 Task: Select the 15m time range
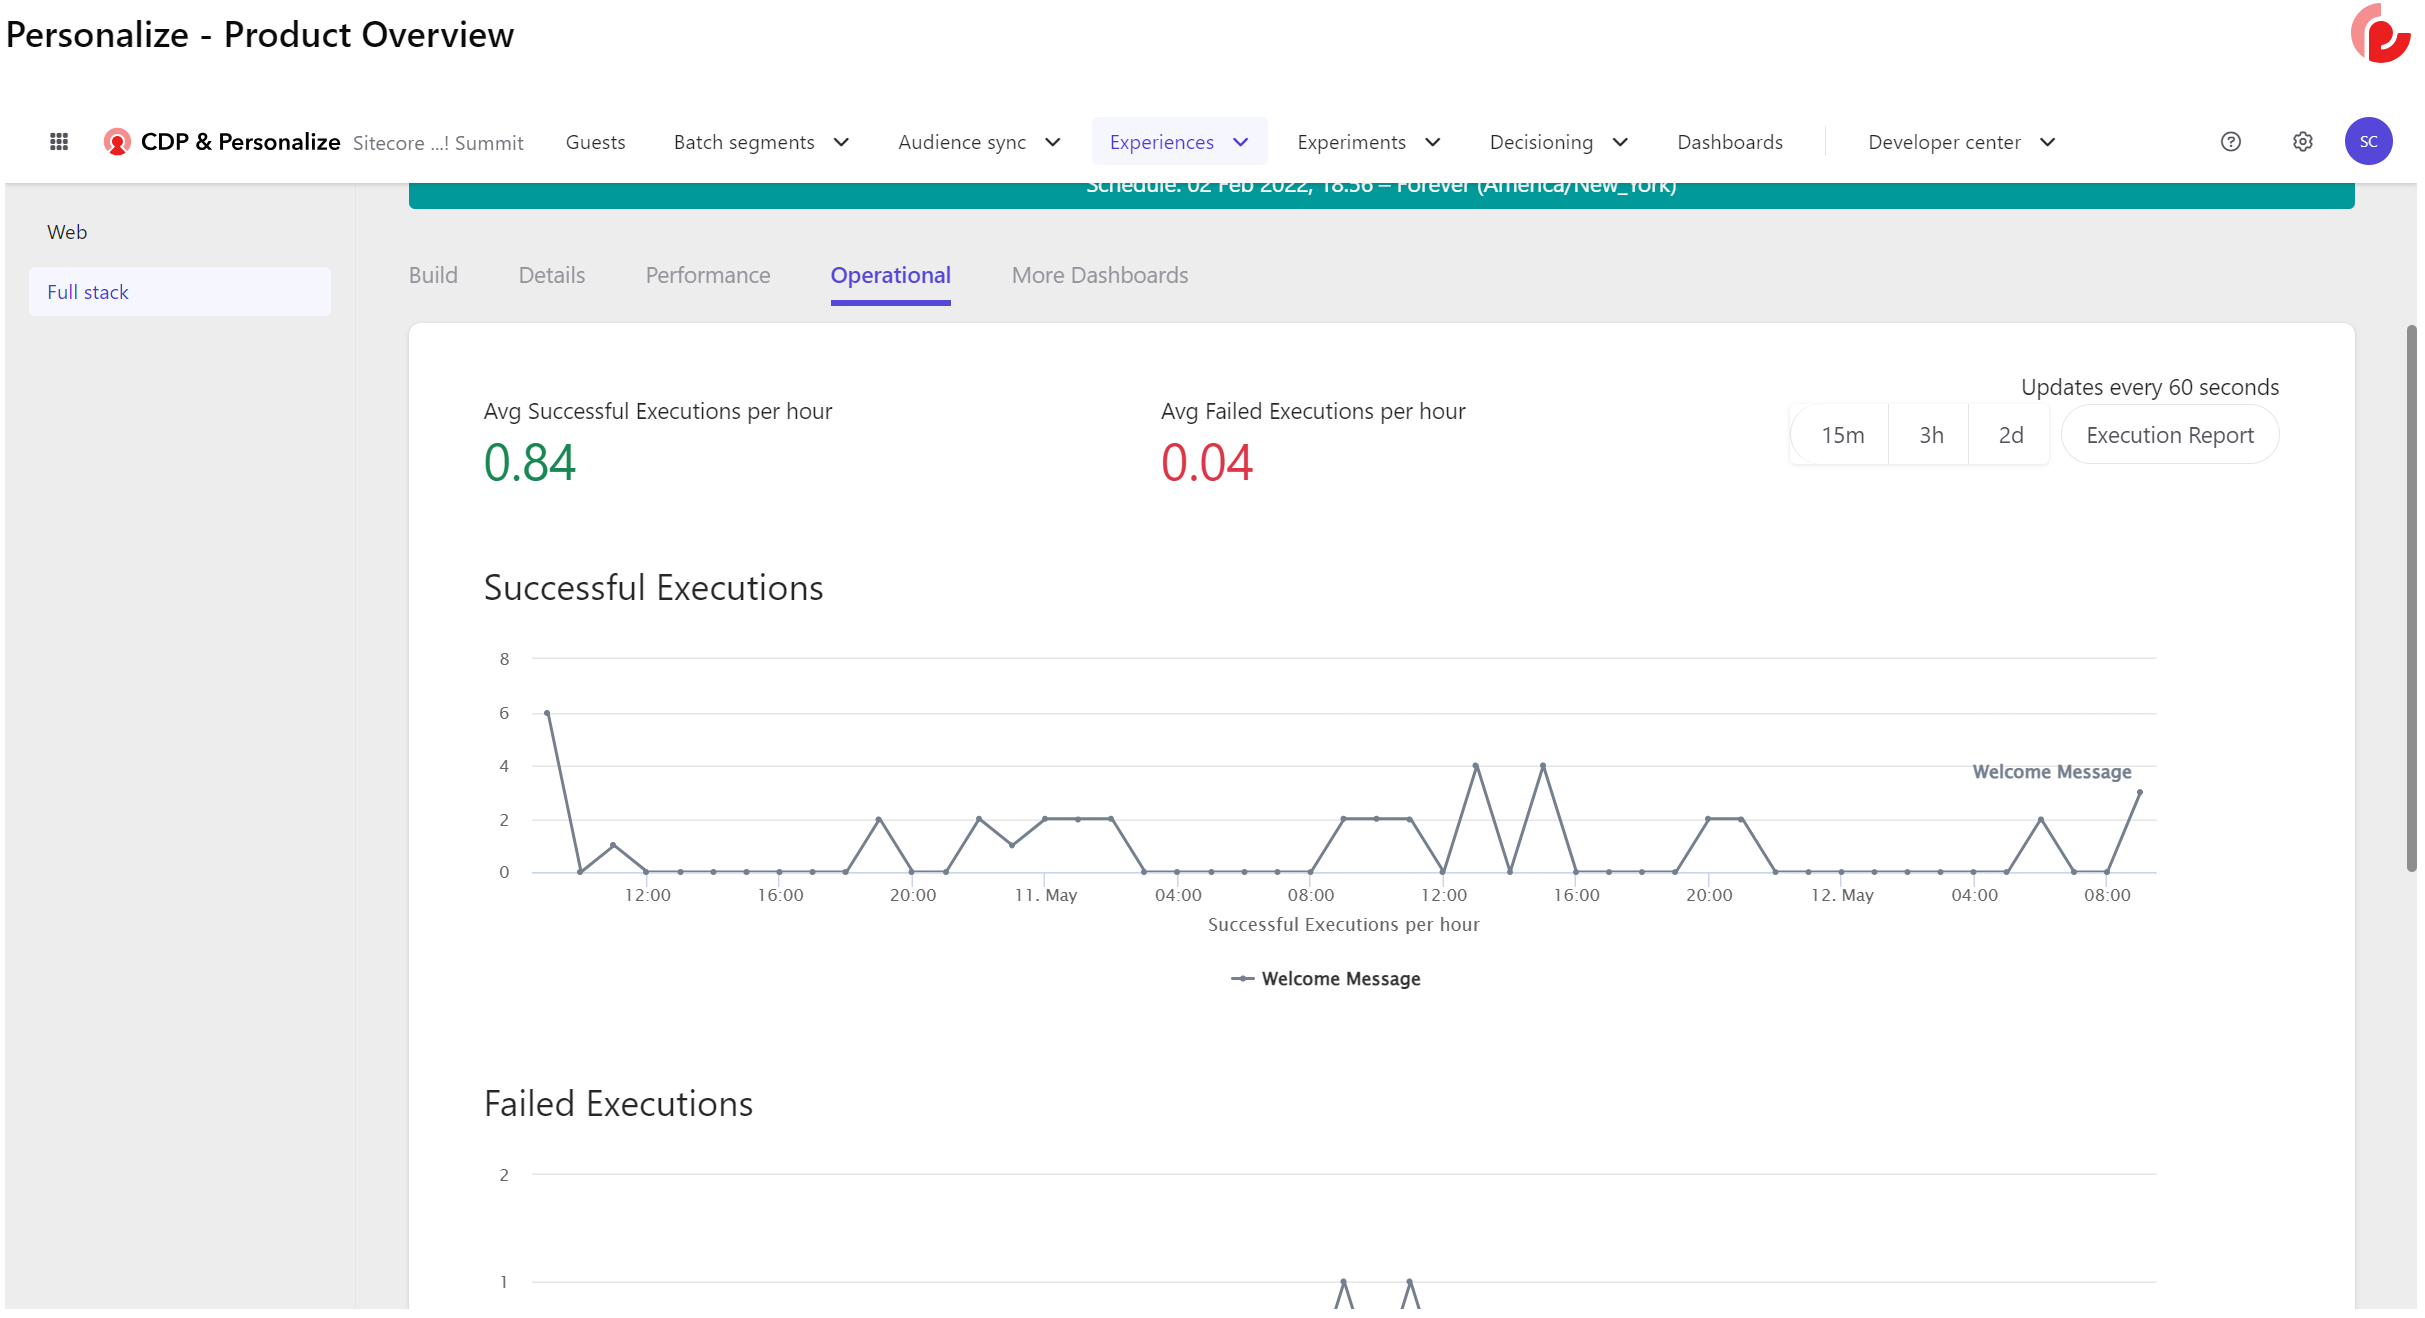(x=1842, y=435)
